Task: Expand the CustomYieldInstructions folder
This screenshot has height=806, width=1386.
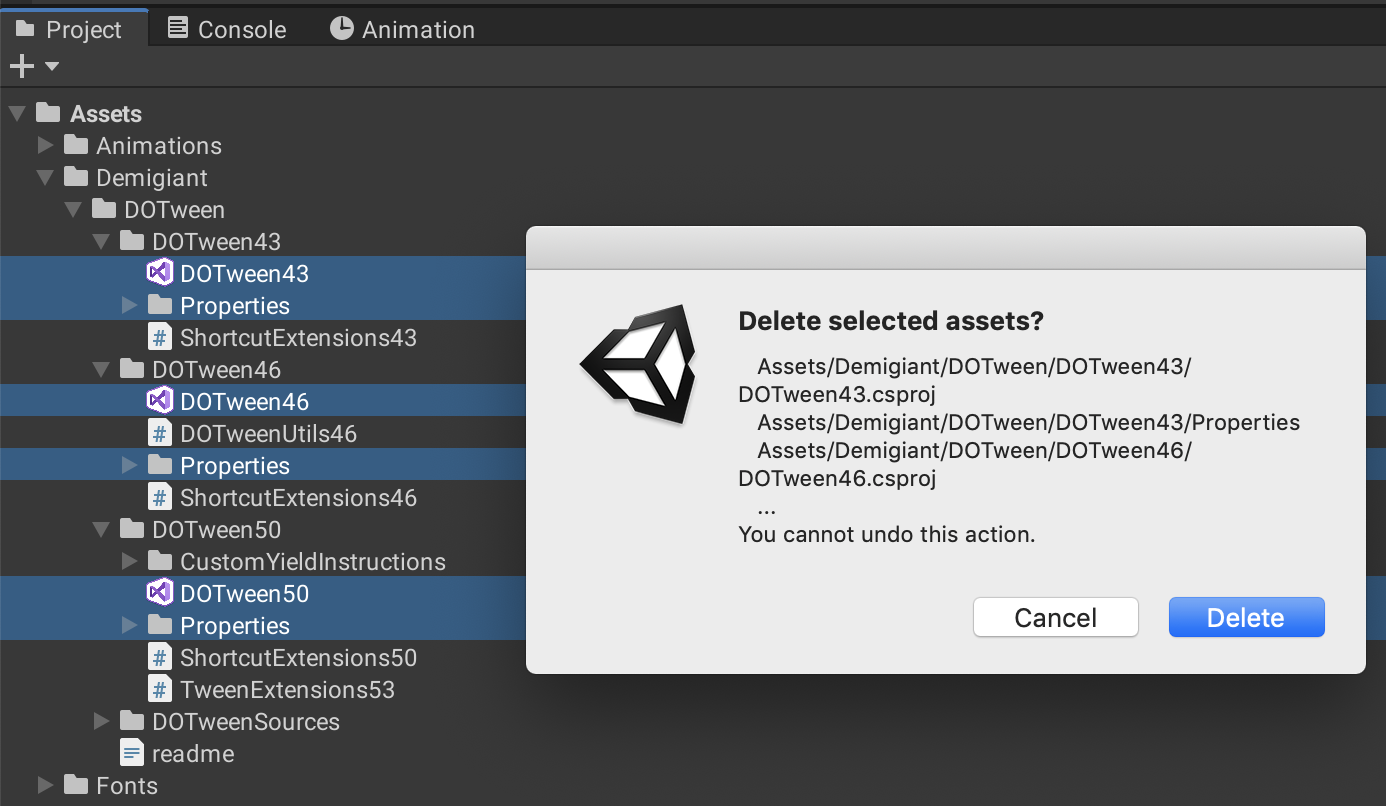Action: 129,561
